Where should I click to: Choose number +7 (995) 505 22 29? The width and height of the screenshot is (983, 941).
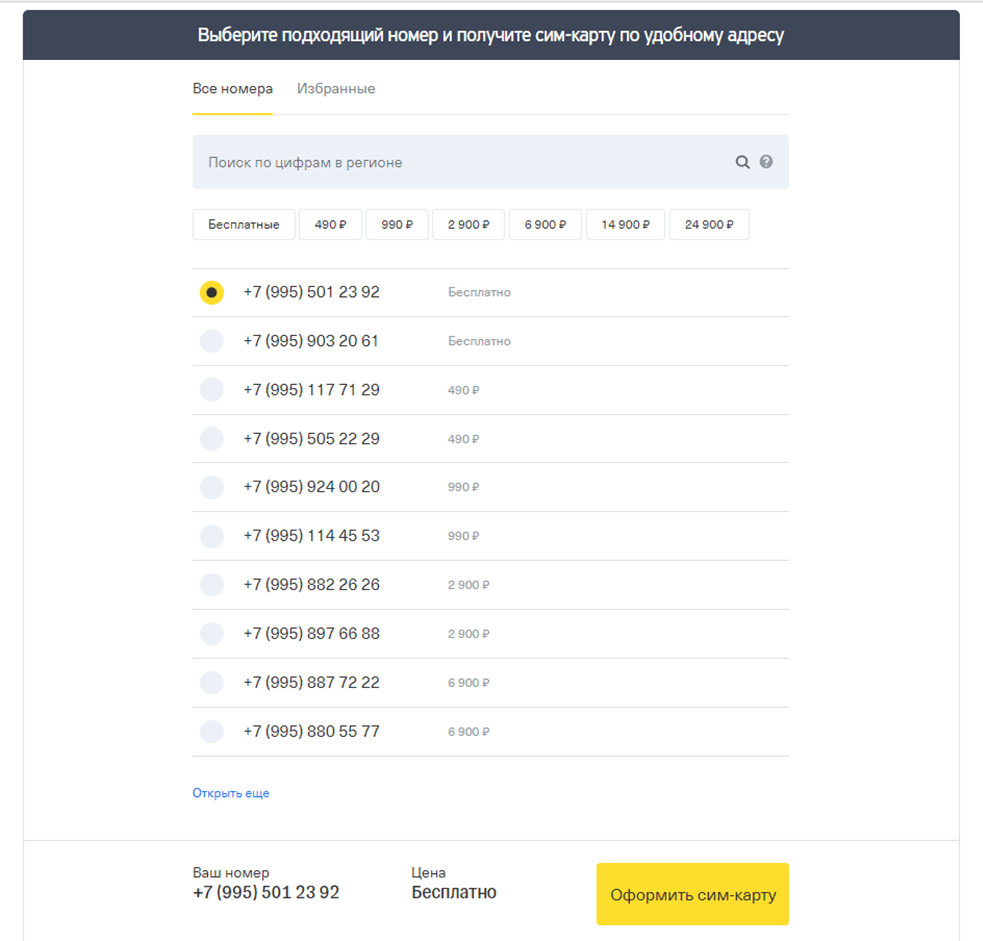(x=211, y=439)
